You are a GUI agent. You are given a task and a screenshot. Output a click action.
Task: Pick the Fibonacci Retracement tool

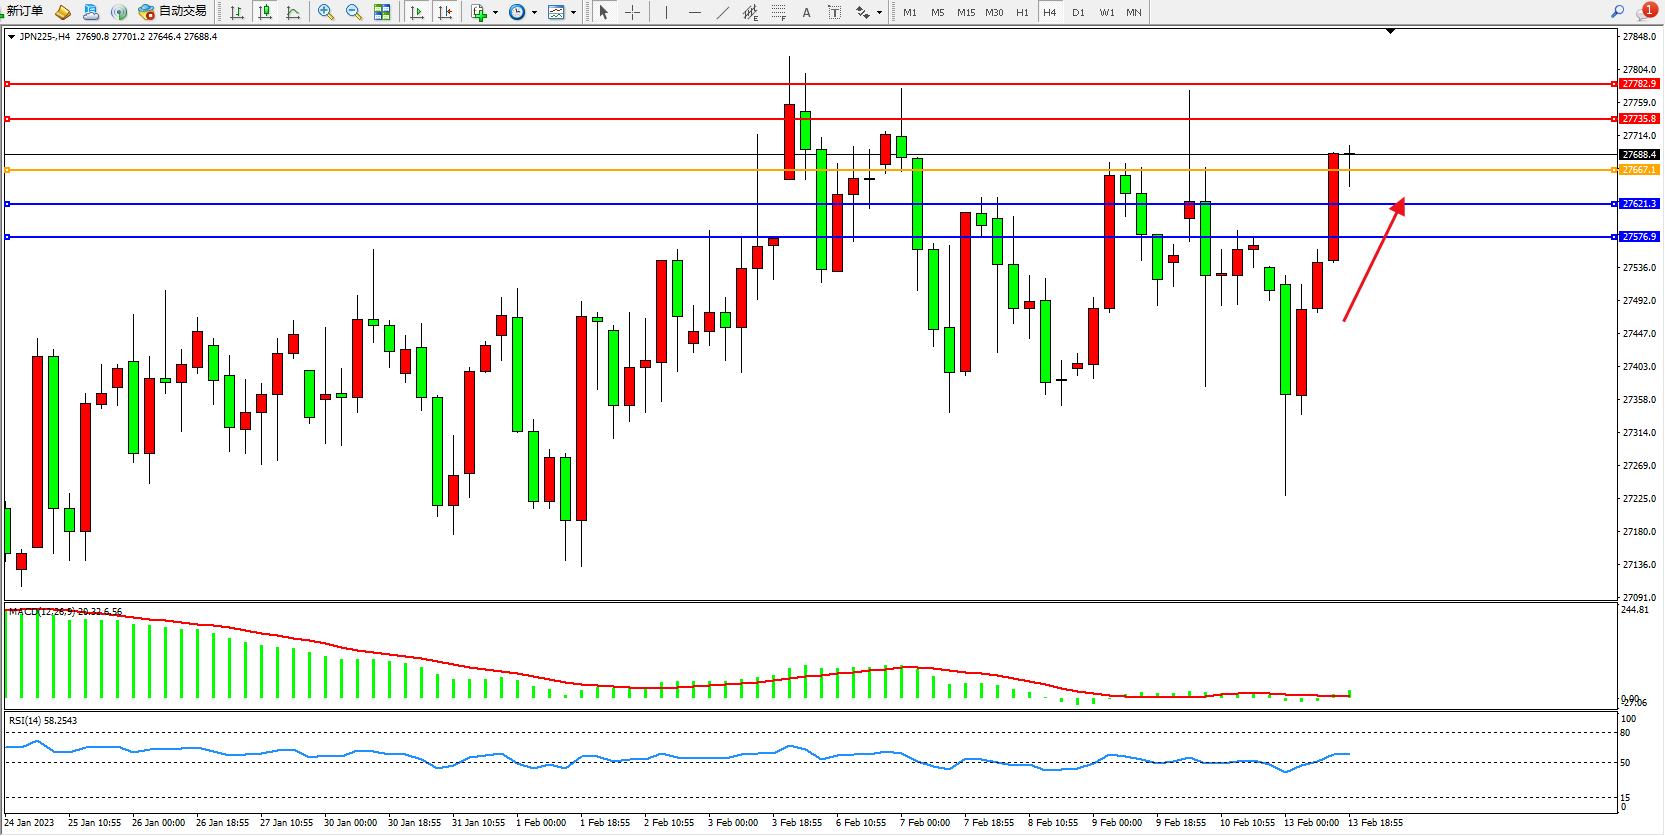pyautogui.click(x=778, y=12)
